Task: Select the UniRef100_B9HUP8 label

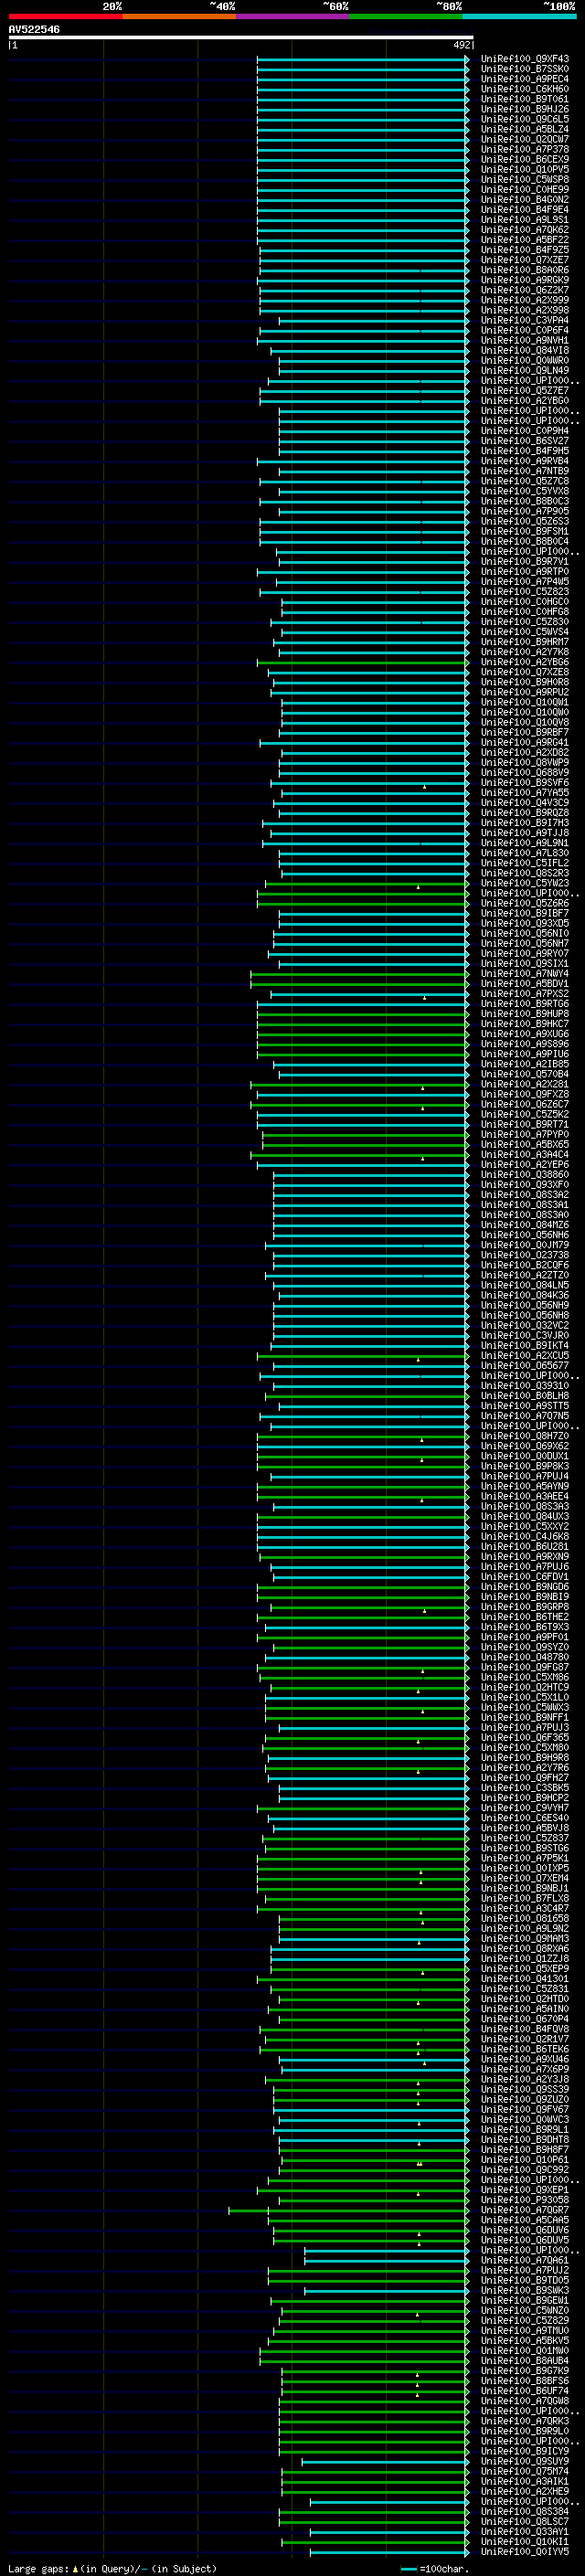Action: tap(525, 1014)
